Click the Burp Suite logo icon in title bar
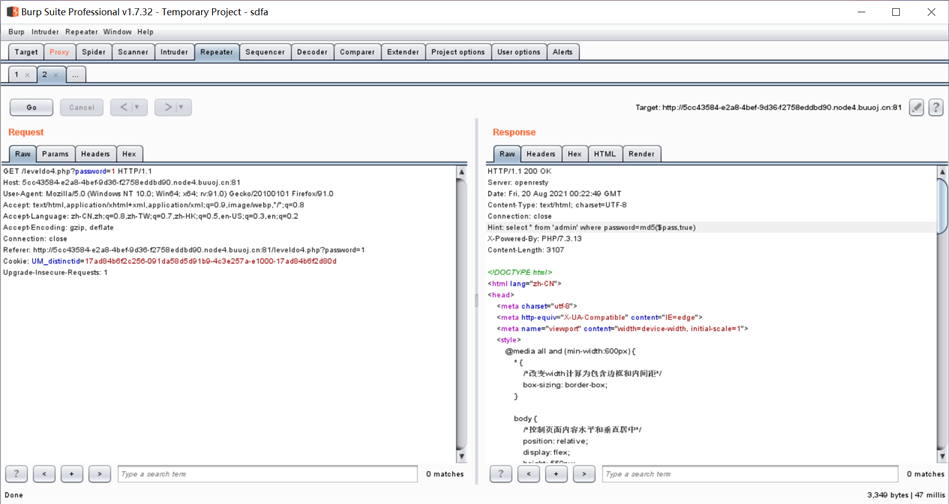The height and width of the screenshot is (504, 949). click(x=12, y=11)
